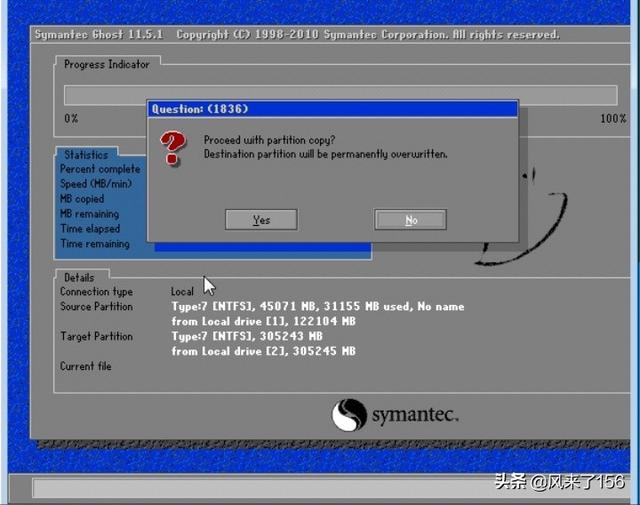Click the 'Connection type' label
Image resolution: width=640 pixels, height=505 pixels.
(96, 291)
